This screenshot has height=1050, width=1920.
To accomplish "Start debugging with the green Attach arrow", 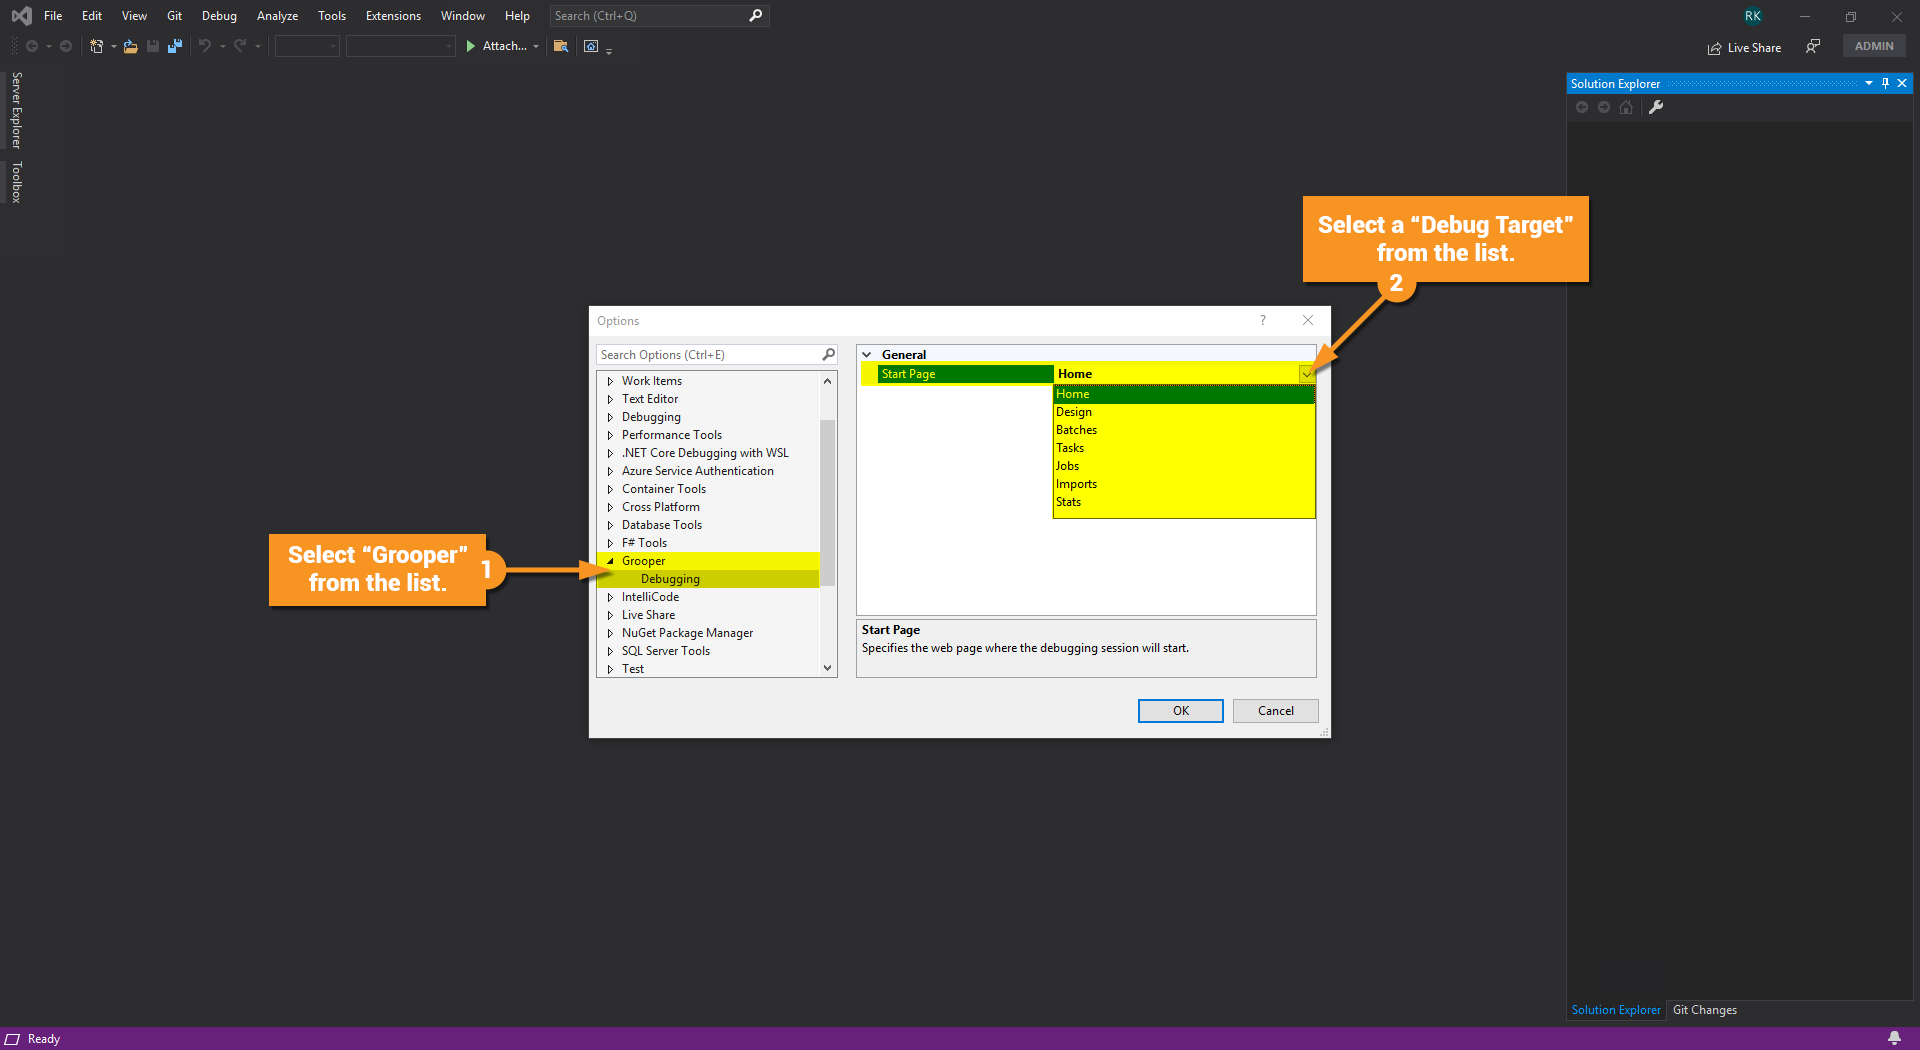I will pos(471,46).
